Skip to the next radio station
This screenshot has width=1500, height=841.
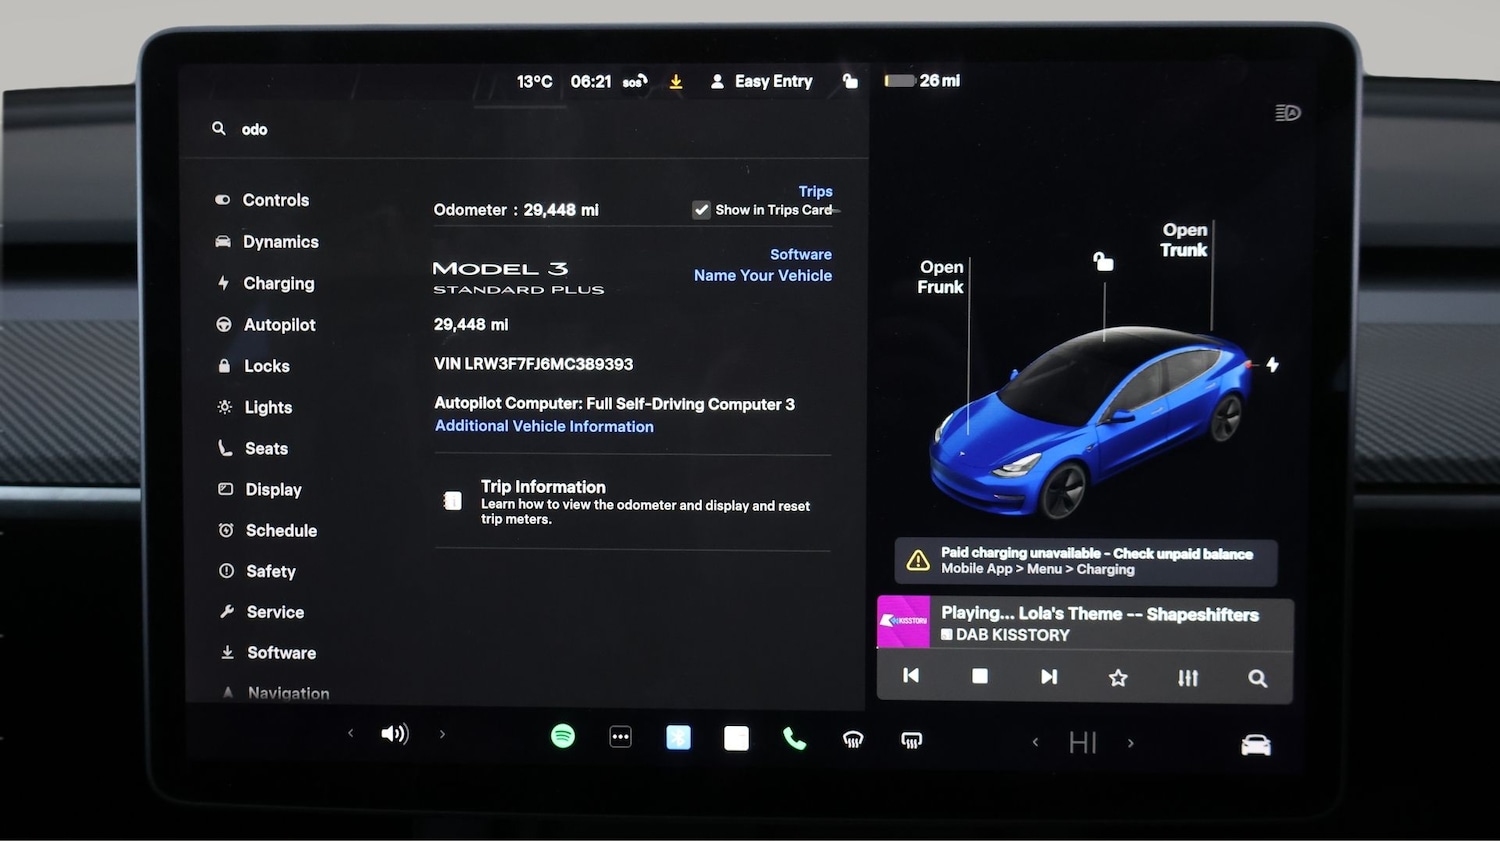coord(1048,676)
